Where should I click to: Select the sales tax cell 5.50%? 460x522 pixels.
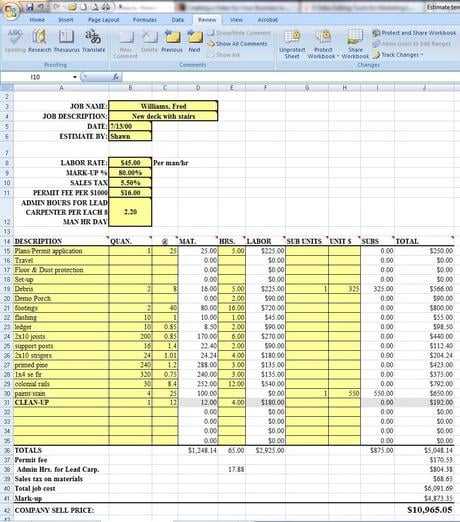130,183
